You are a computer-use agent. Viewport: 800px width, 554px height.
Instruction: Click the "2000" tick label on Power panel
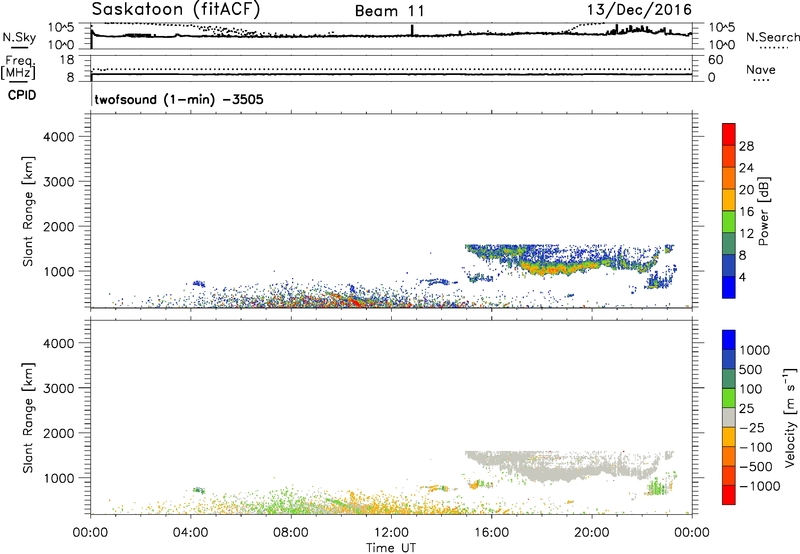(x=58, y=226)
